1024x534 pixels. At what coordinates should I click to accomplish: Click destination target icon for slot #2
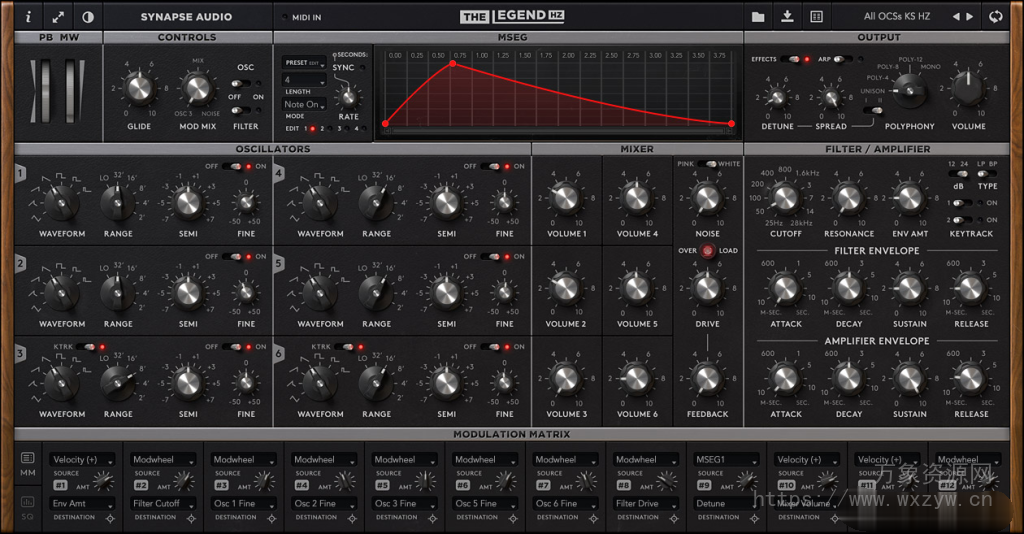pyautogui.click(x=191, y=519)
